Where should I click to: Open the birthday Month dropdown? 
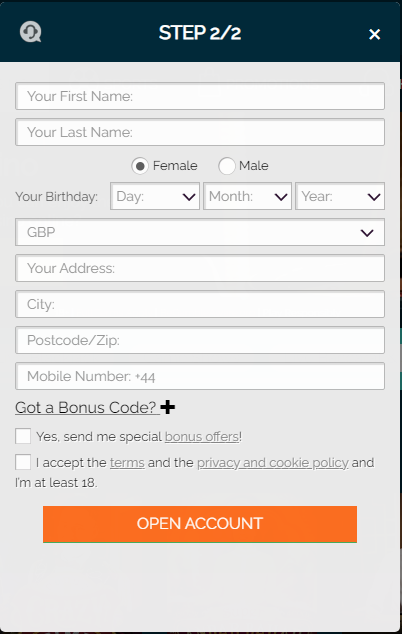248,196
